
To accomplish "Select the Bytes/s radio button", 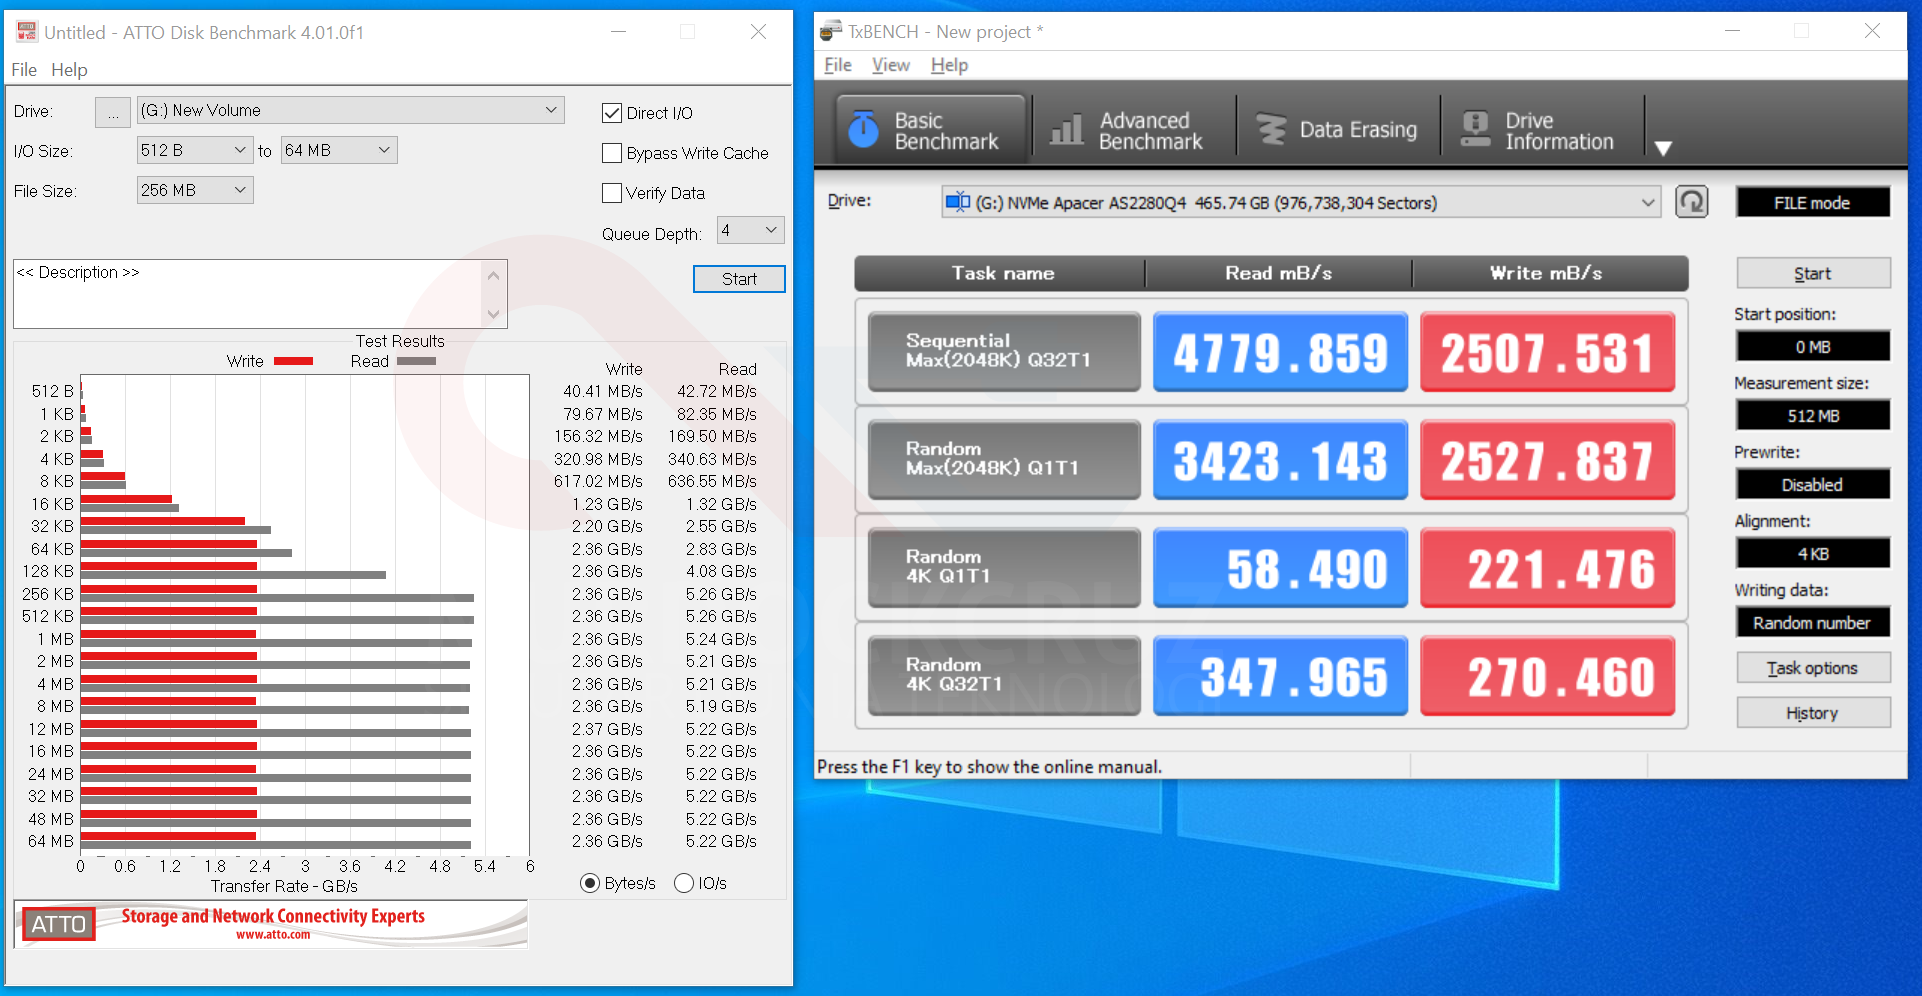I will coord(590,883).
